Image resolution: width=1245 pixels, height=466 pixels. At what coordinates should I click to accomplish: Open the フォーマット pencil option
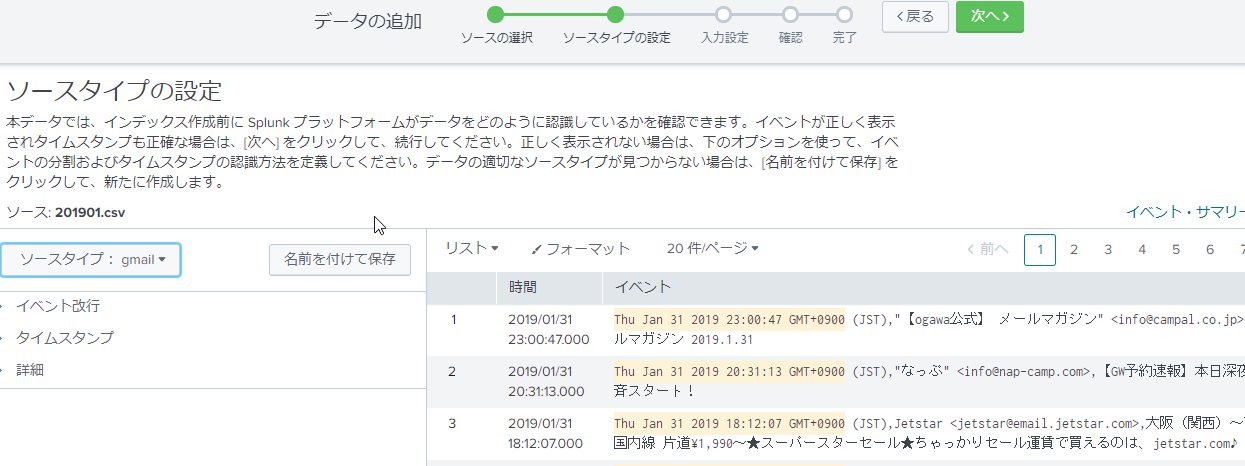[x=581, y=249]
